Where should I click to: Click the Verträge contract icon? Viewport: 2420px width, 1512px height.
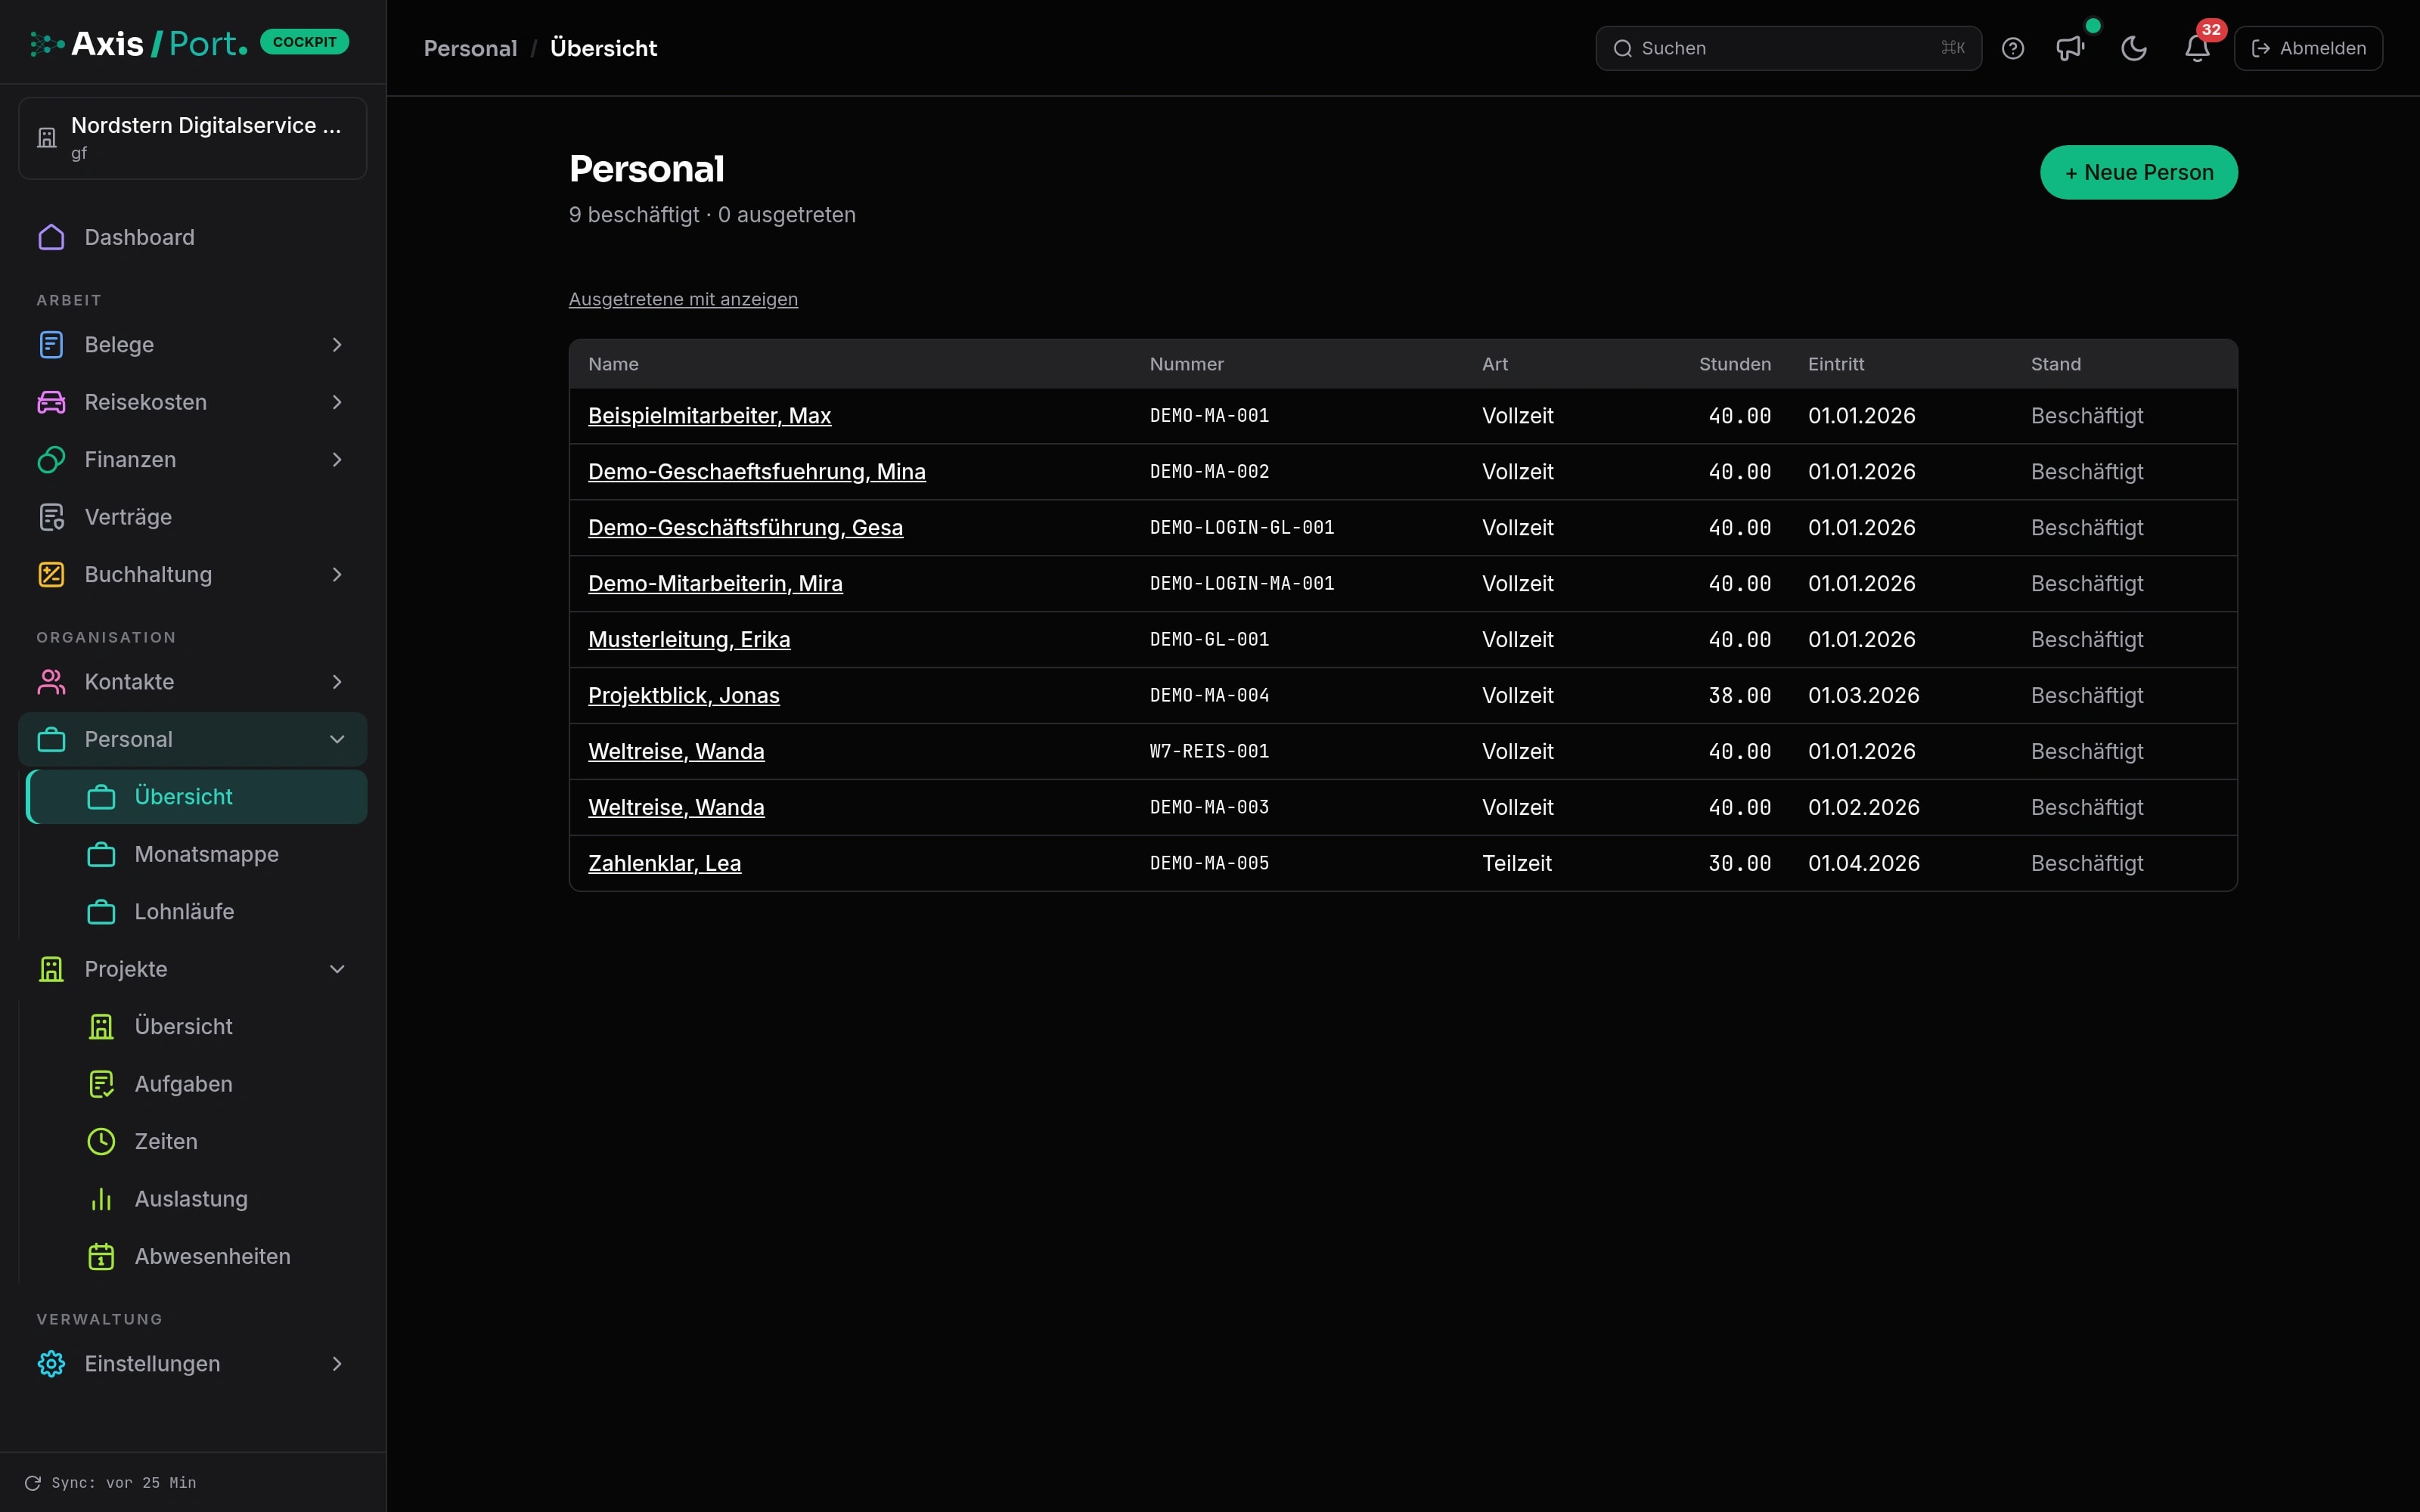coord(51,517)
